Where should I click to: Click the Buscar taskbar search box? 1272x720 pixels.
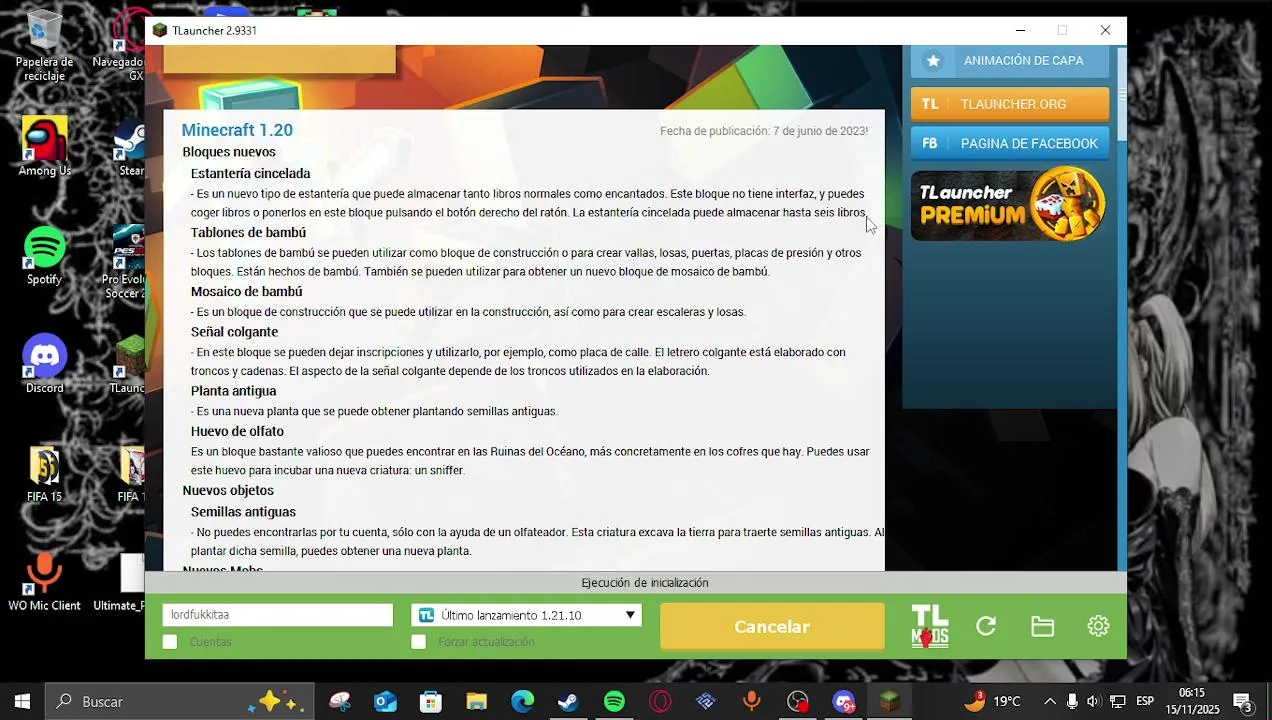pyautogui.click(x=180, y=702)
